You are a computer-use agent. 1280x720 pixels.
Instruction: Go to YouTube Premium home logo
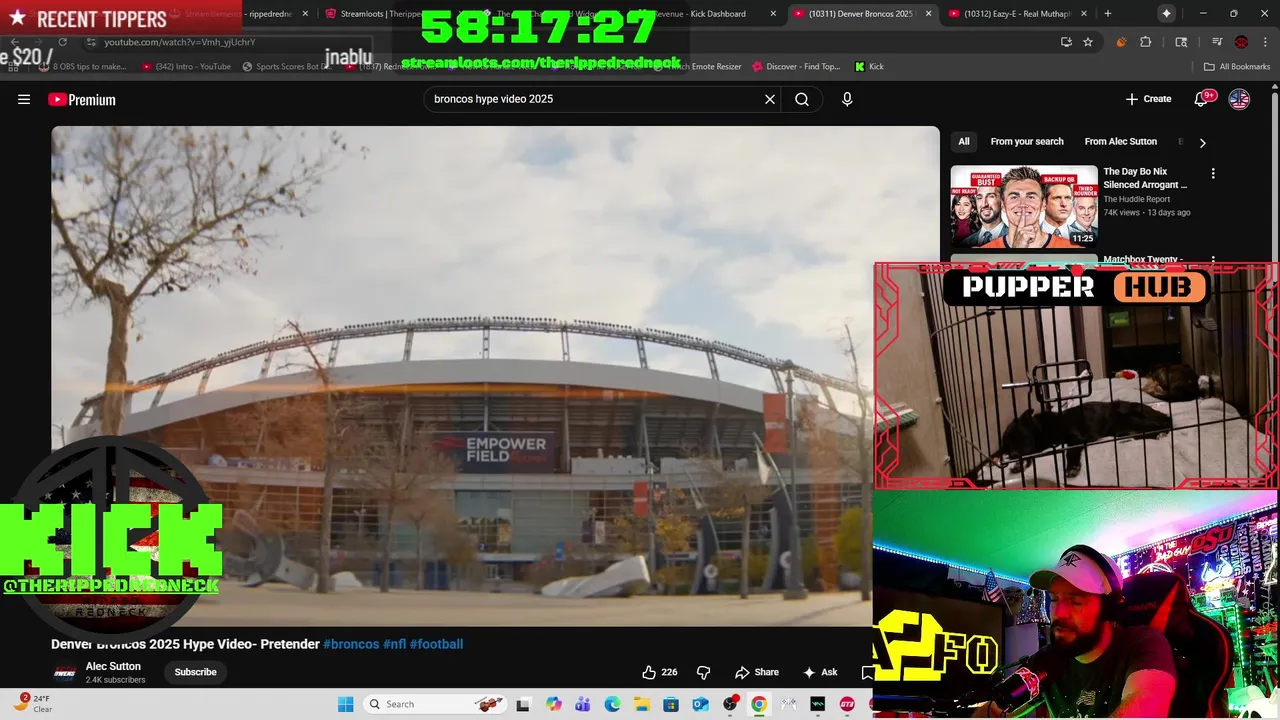[x=82, y=99]
